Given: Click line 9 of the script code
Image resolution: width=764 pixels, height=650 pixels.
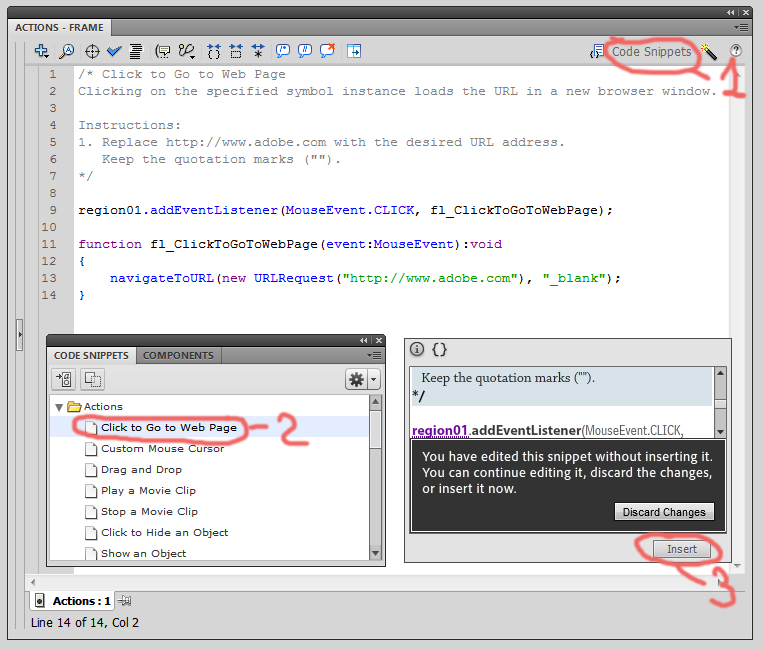Looking at the screenshot, I should (345, 210).
